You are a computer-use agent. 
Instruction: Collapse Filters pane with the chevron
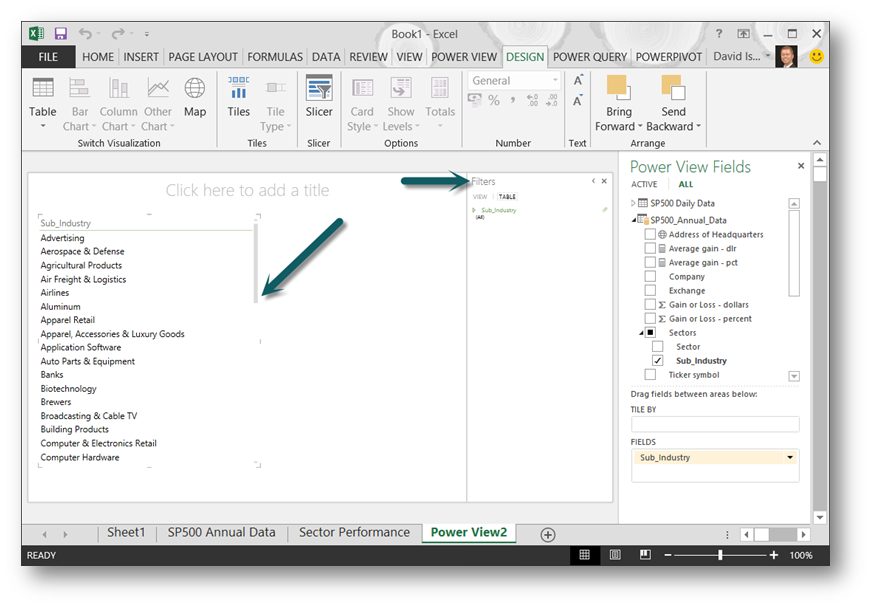[x=593, y=181]
